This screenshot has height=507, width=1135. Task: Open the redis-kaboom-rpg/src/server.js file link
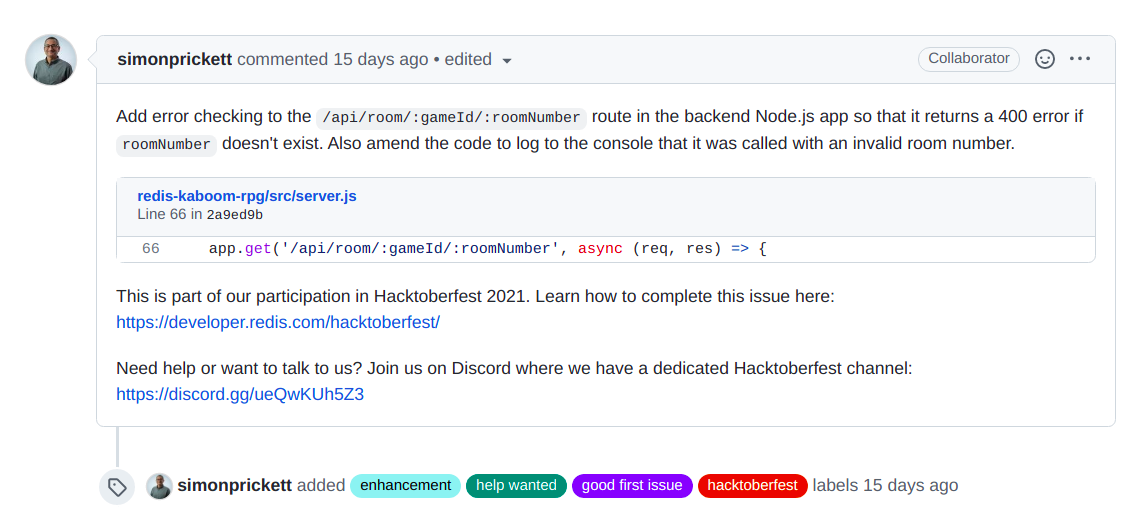pyautogui.click(x=247, y=196)
